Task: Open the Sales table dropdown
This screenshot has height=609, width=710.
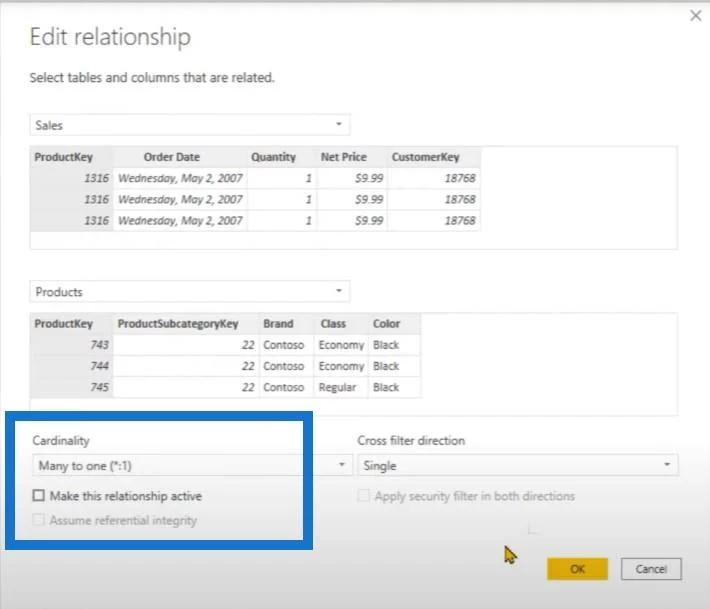Action: pos(190,125)
